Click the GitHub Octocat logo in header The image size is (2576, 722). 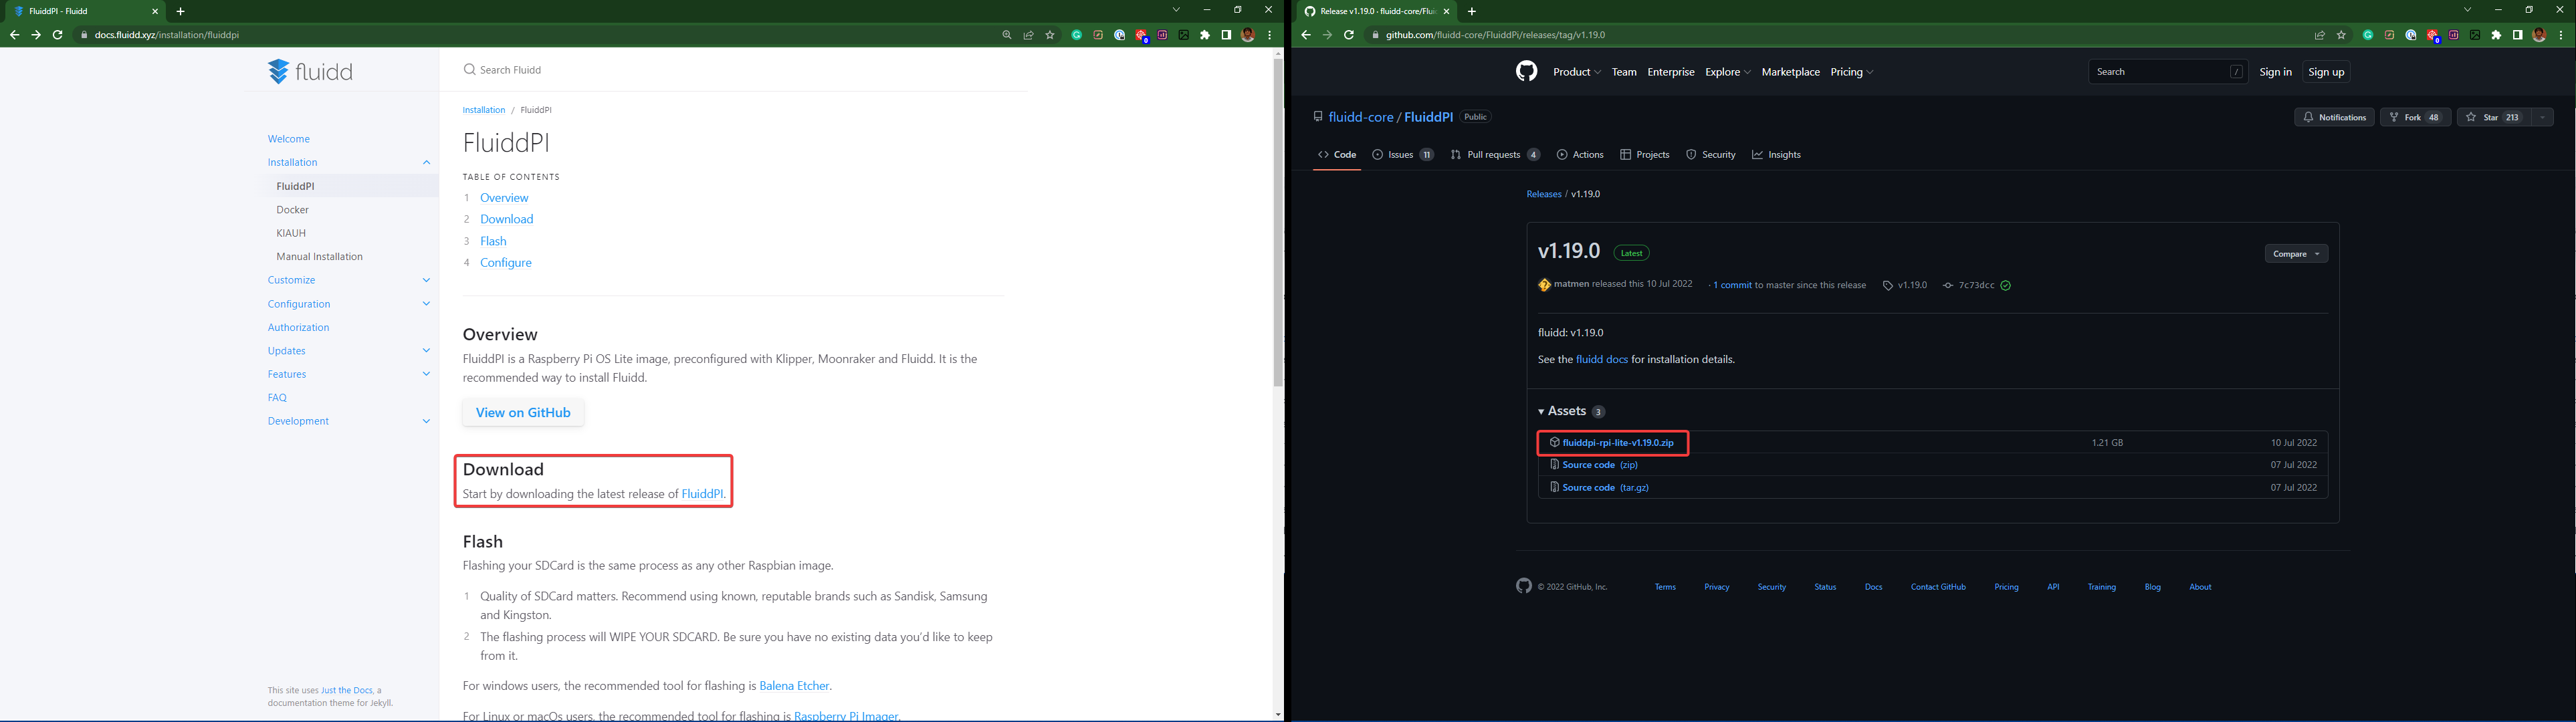(x=1526, y=71)
